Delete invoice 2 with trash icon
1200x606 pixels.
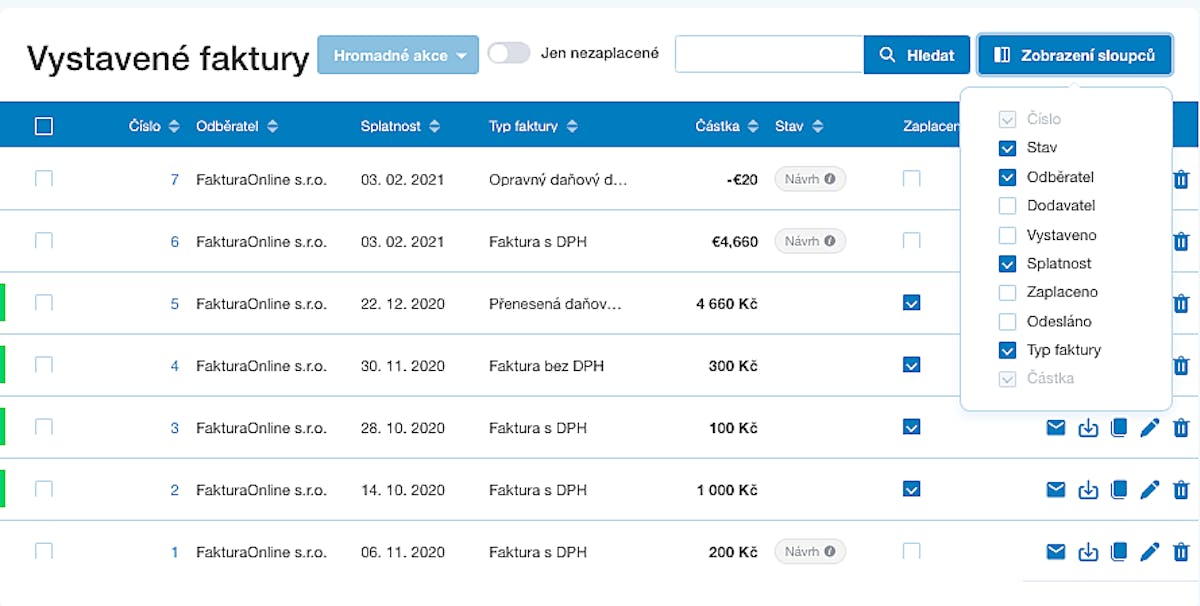pos(1181,490)
